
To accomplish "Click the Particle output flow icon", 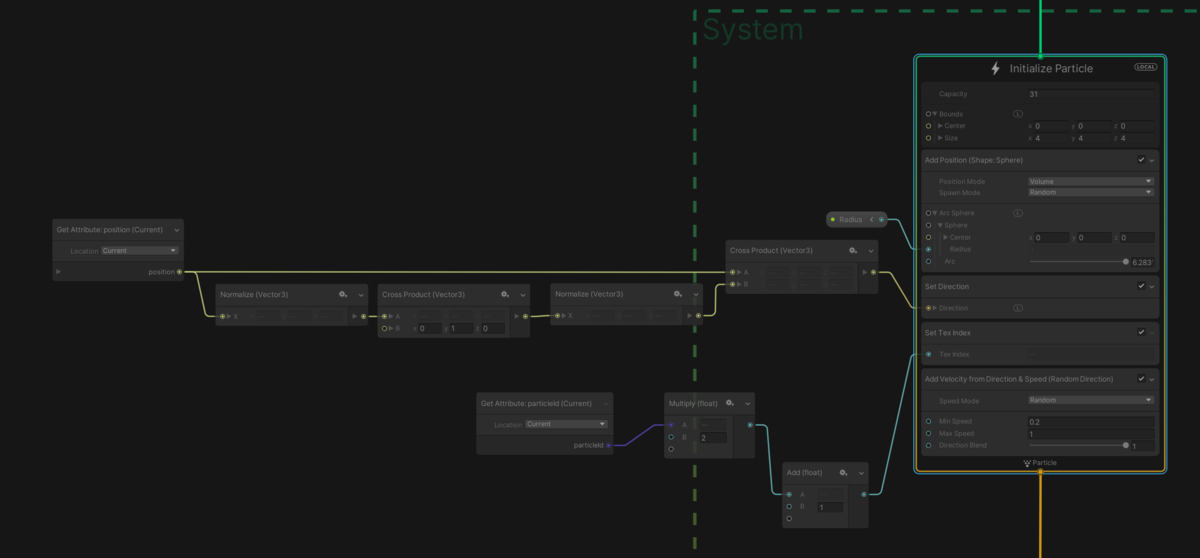I will tap(1028, 463).
